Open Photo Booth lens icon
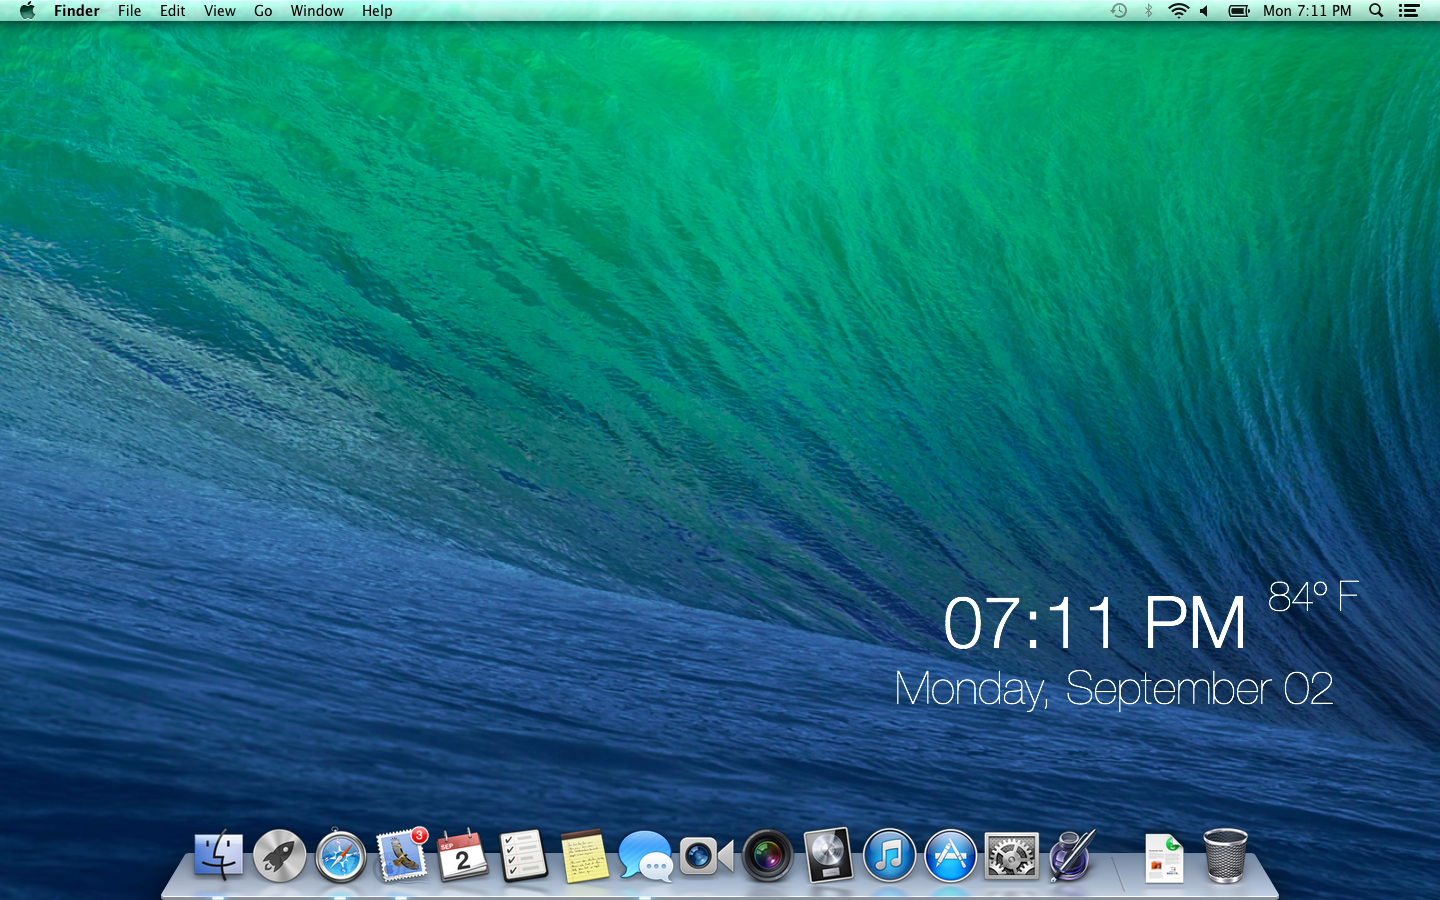 (x=768, y=857)
